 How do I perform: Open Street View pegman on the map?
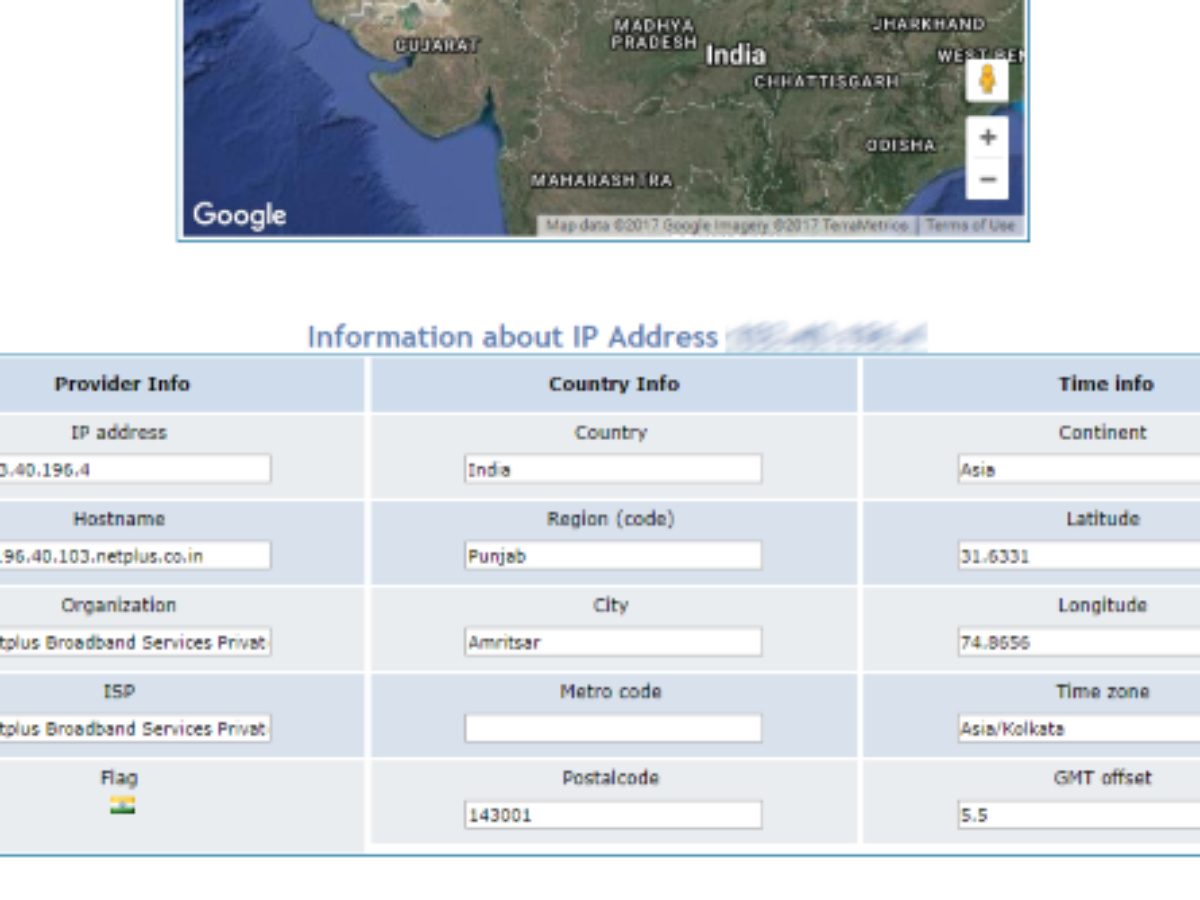click(x=987, y=80)
